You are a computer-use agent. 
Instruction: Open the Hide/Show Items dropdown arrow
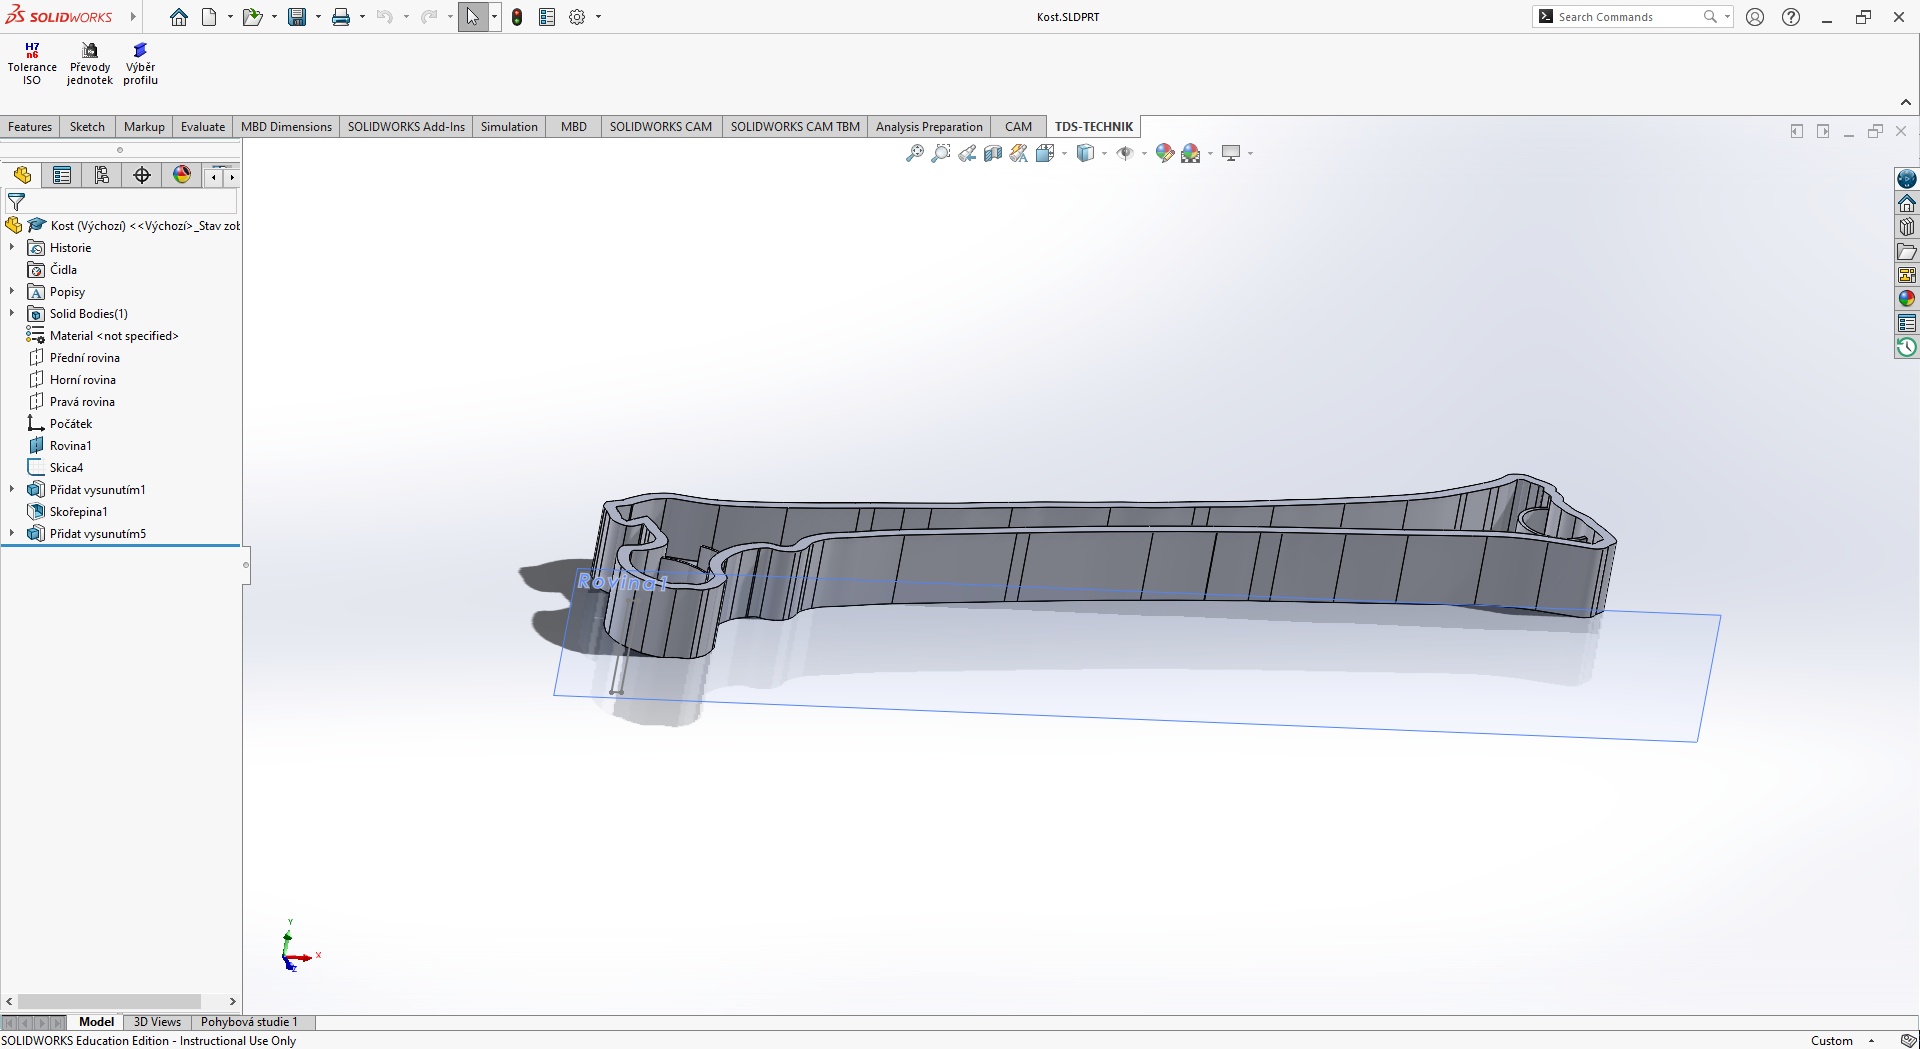[1144, 154]
